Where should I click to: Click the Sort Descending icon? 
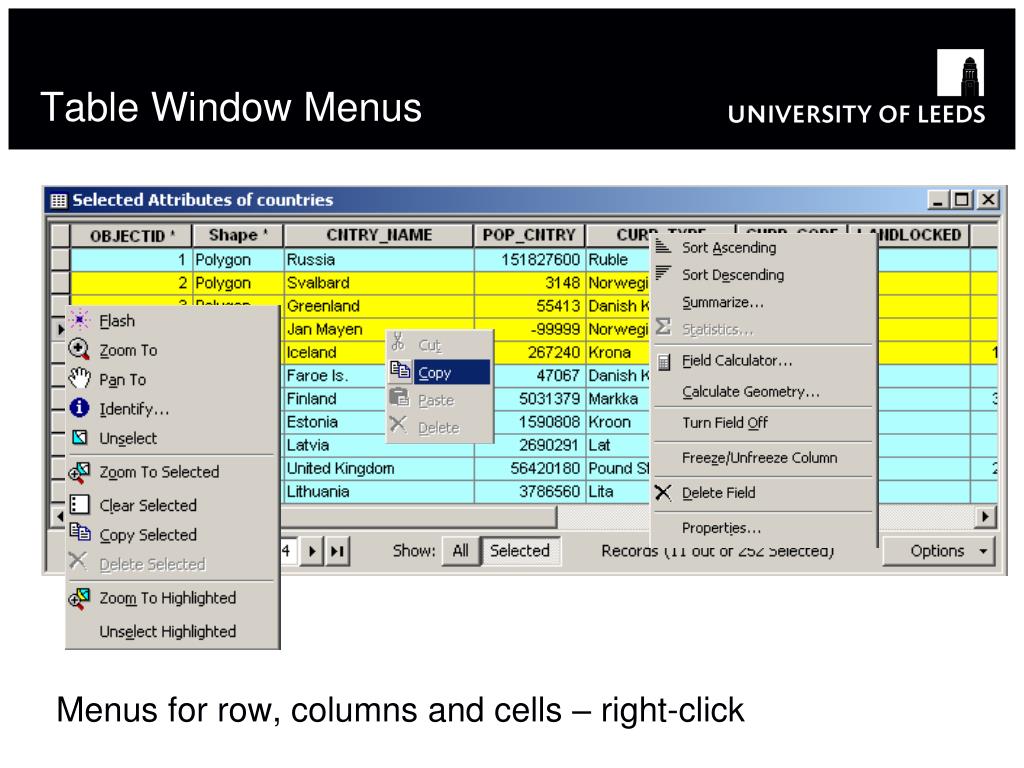coord(663,272)
